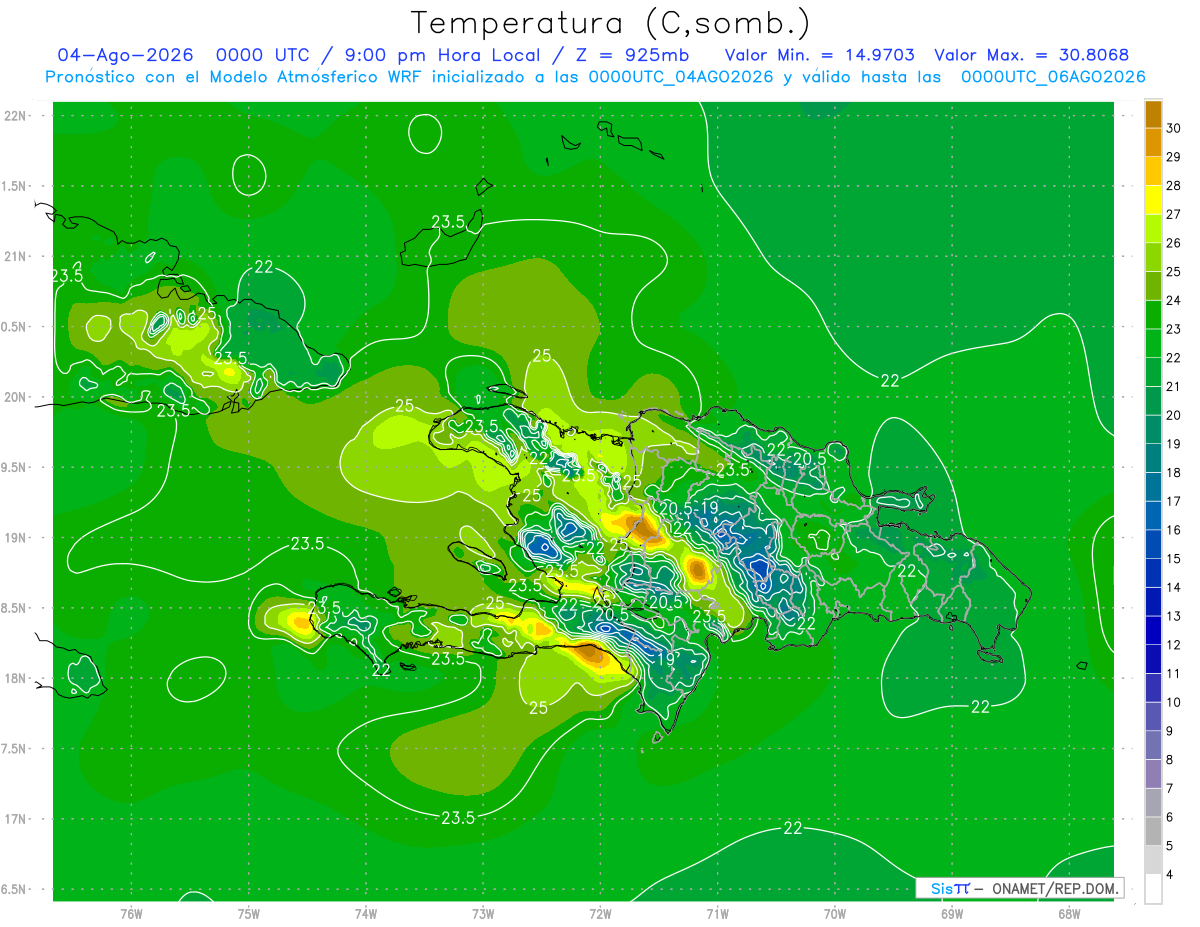Click the legend value '21' on color bar
This screenshot has height=927, width=1200.
[1174, 386]
